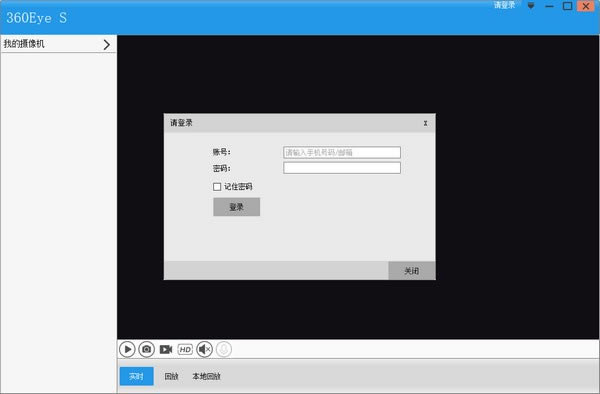600x394 pixels.
Task: Select 我的摄像机 header text
Action: pos(24,44)
